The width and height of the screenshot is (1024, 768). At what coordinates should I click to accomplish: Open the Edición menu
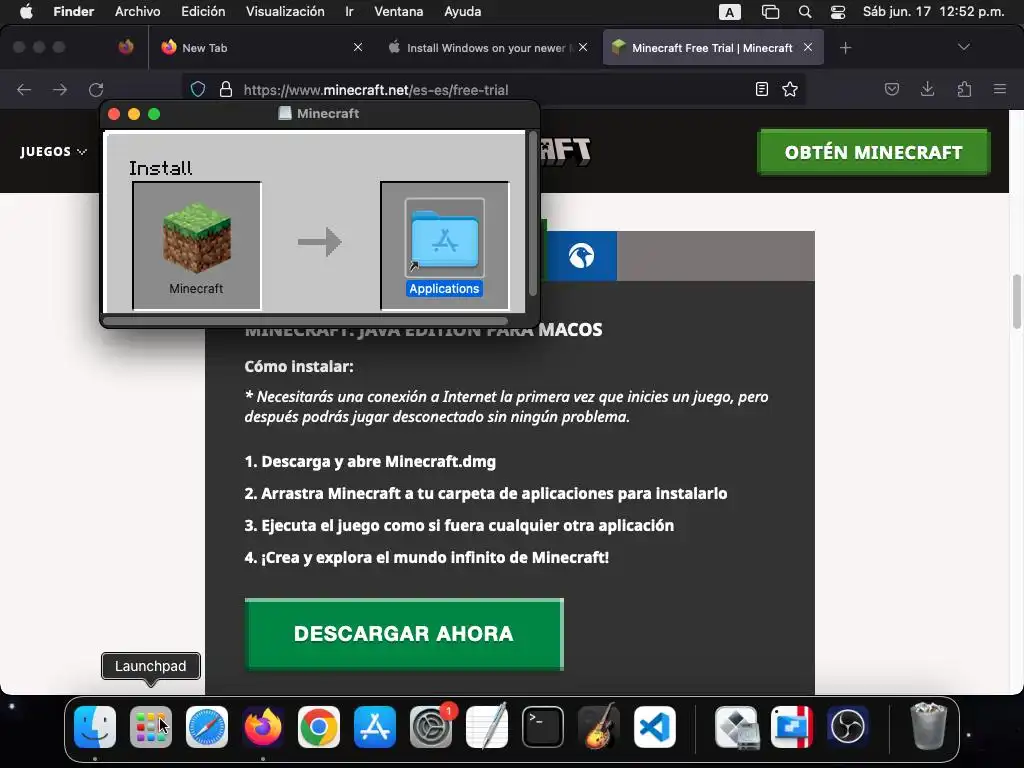click(x=203, y=12)
